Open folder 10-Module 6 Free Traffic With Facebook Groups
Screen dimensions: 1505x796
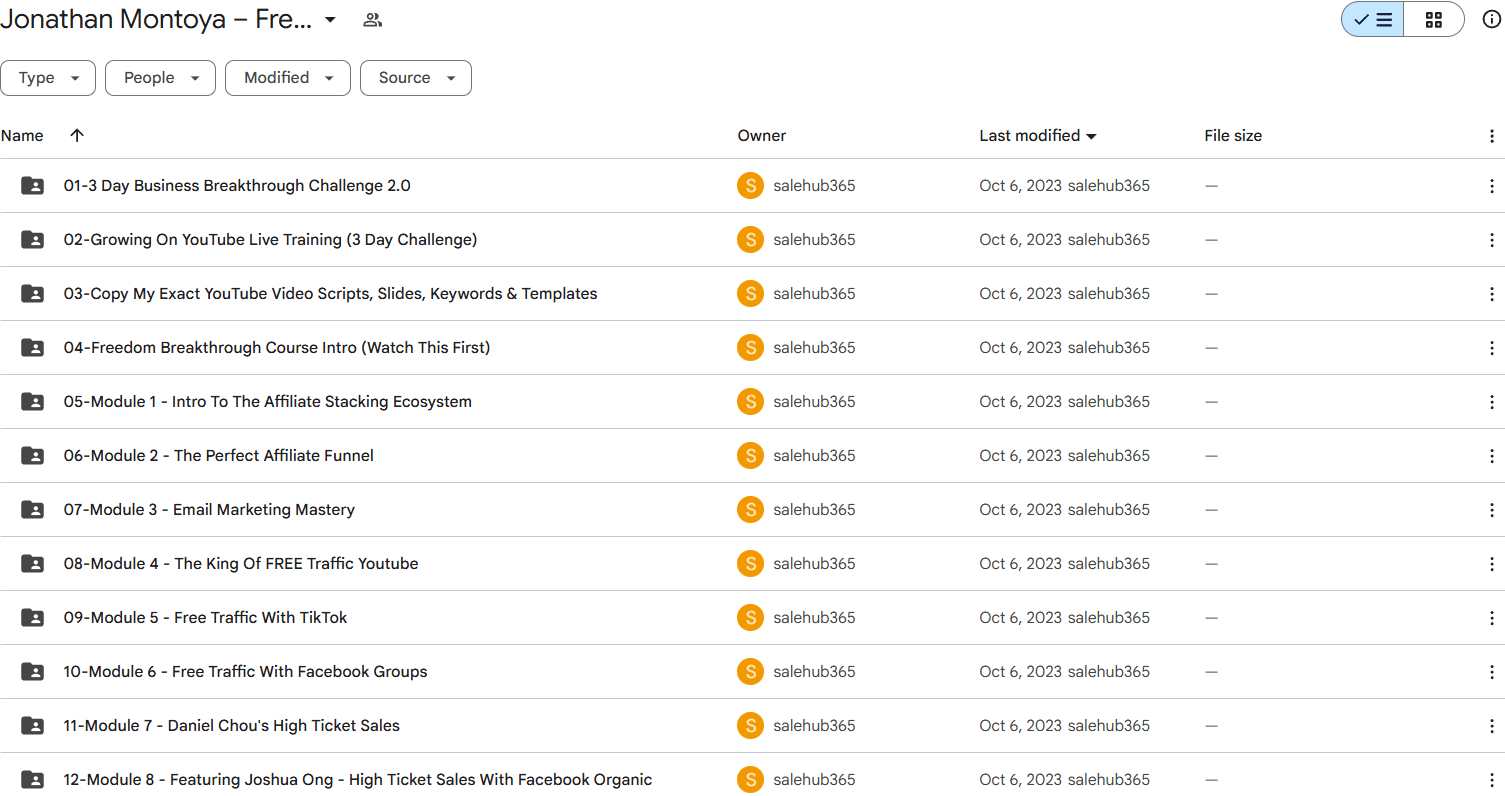pyautogui.click(x=246, y=672)
